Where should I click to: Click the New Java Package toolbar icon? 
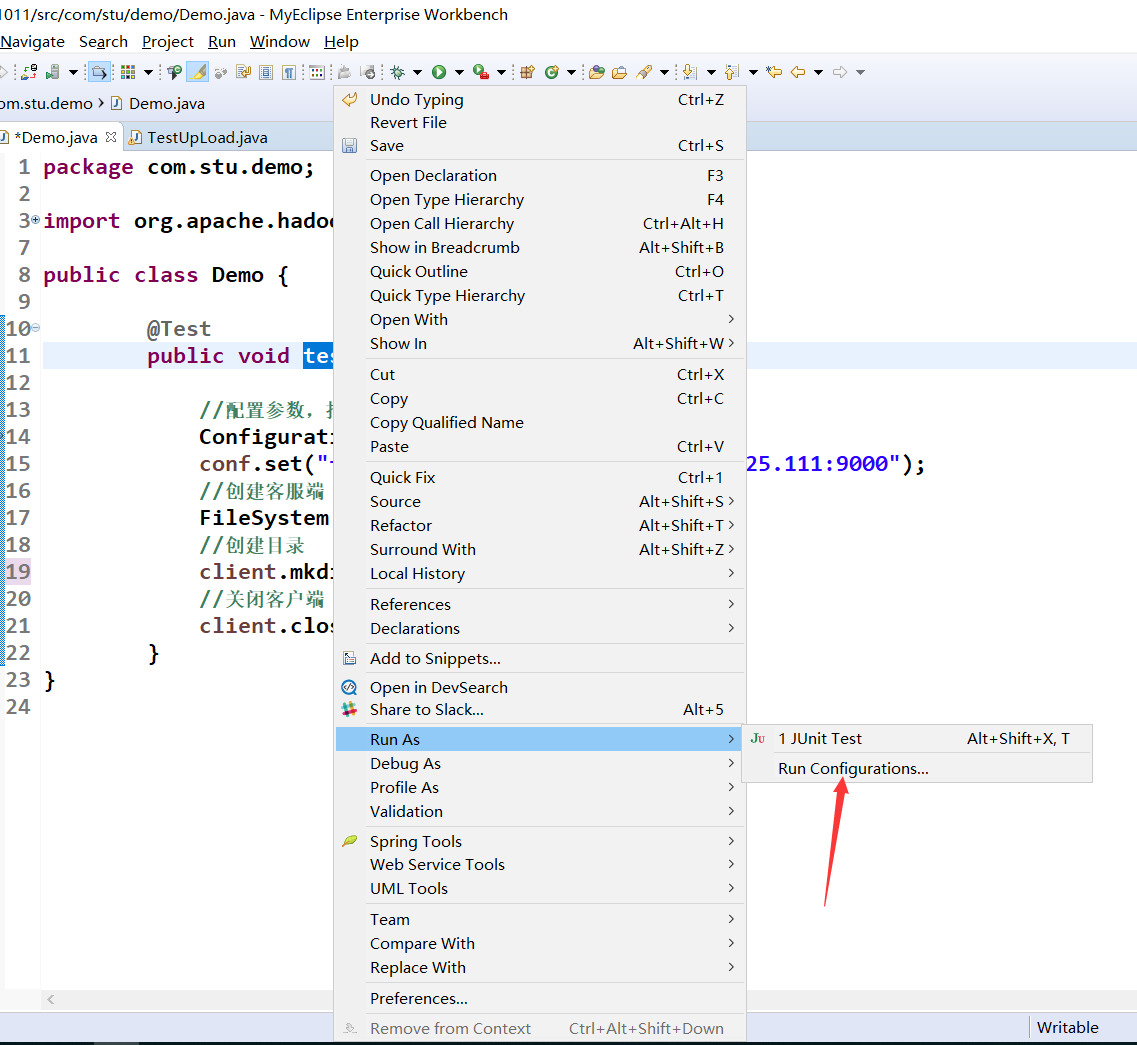[527, 72]
